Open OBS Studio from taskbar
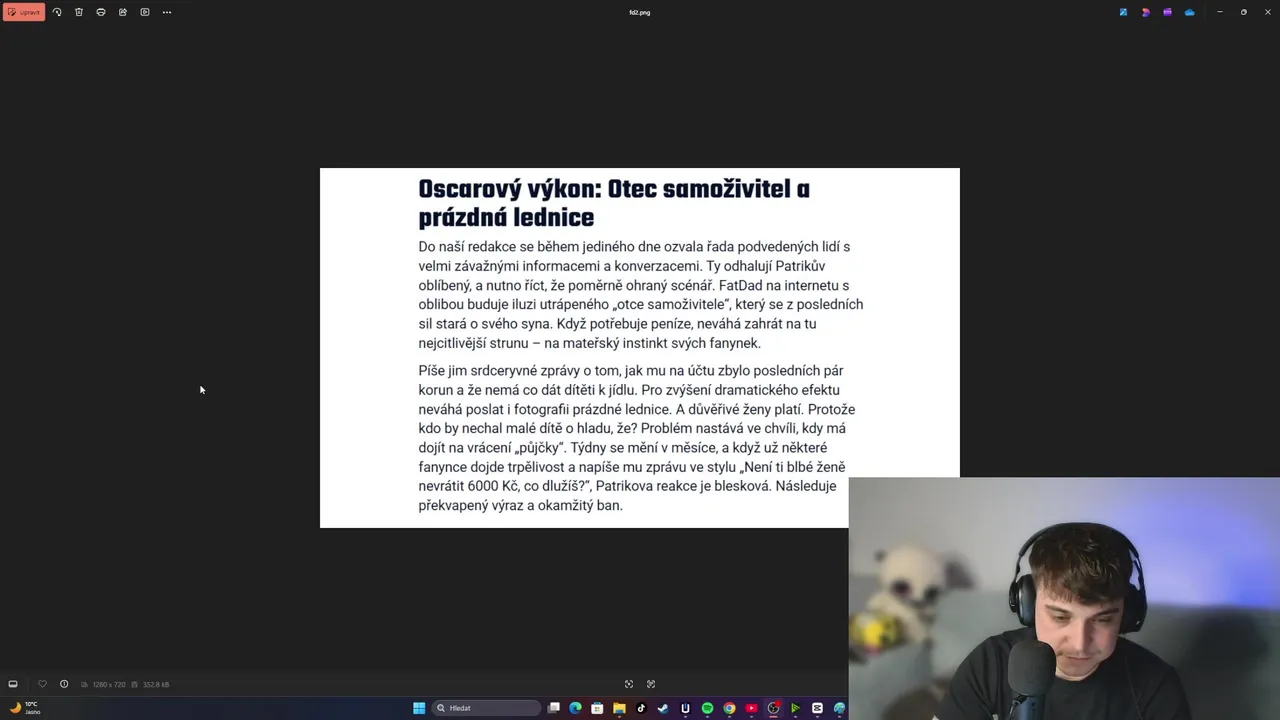Screen dimensions: 1280x720 pyautogui.click(x=773, y=708)
